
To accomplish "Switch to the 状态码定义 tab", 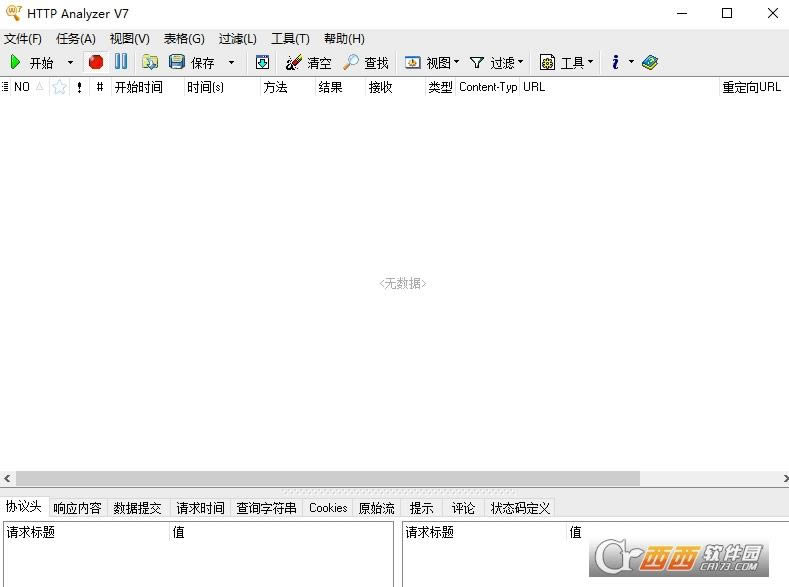I will point(520,508).
